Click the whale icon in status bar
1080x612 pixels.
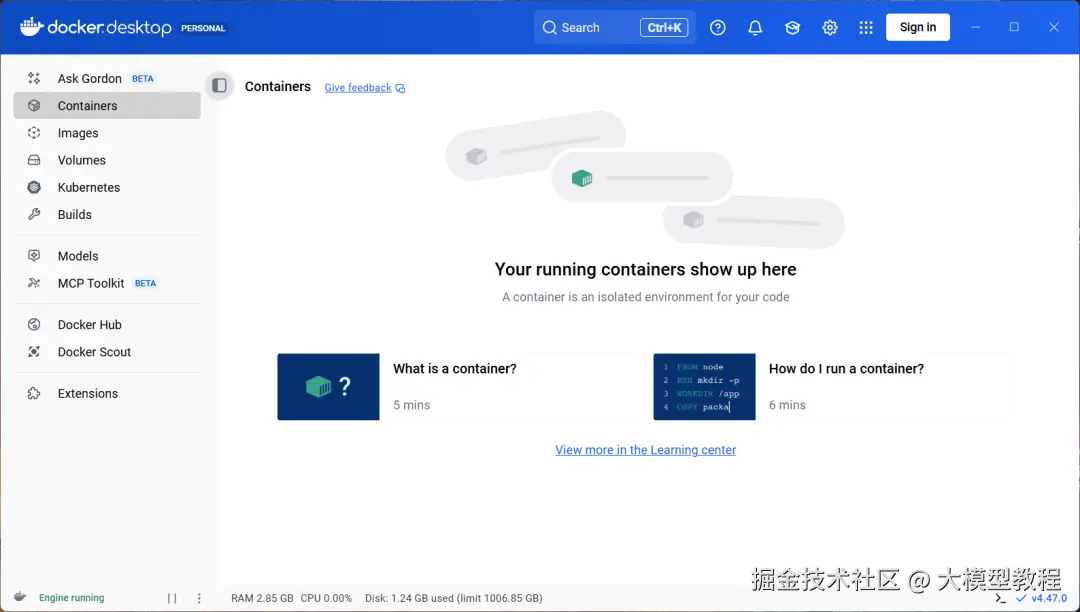20,597
